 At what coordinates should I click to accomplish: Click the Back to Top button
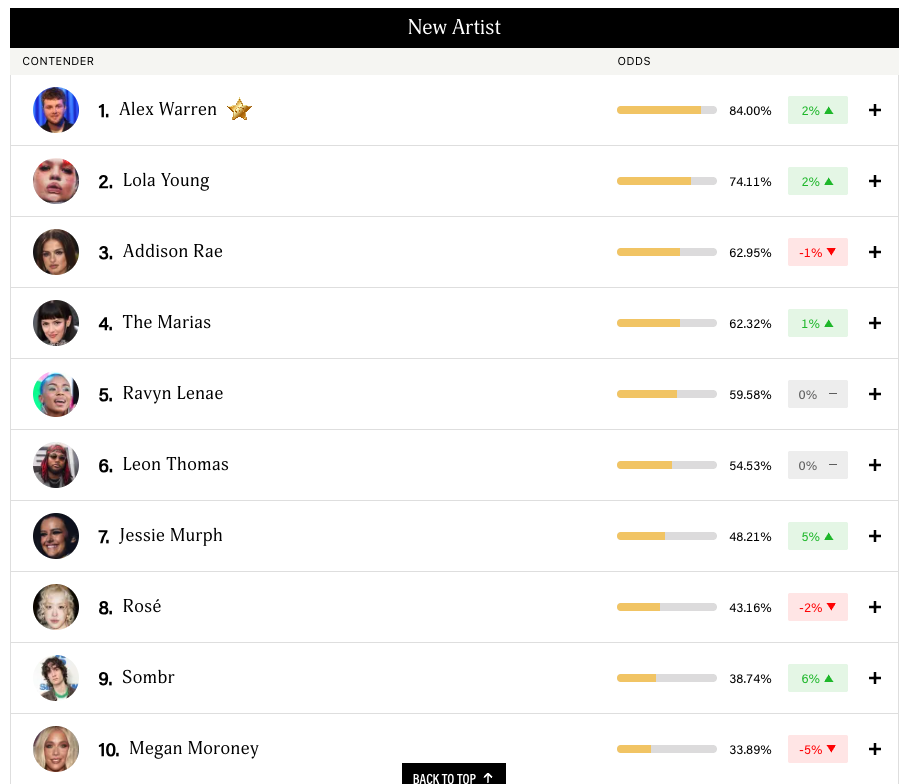(454, 776)
